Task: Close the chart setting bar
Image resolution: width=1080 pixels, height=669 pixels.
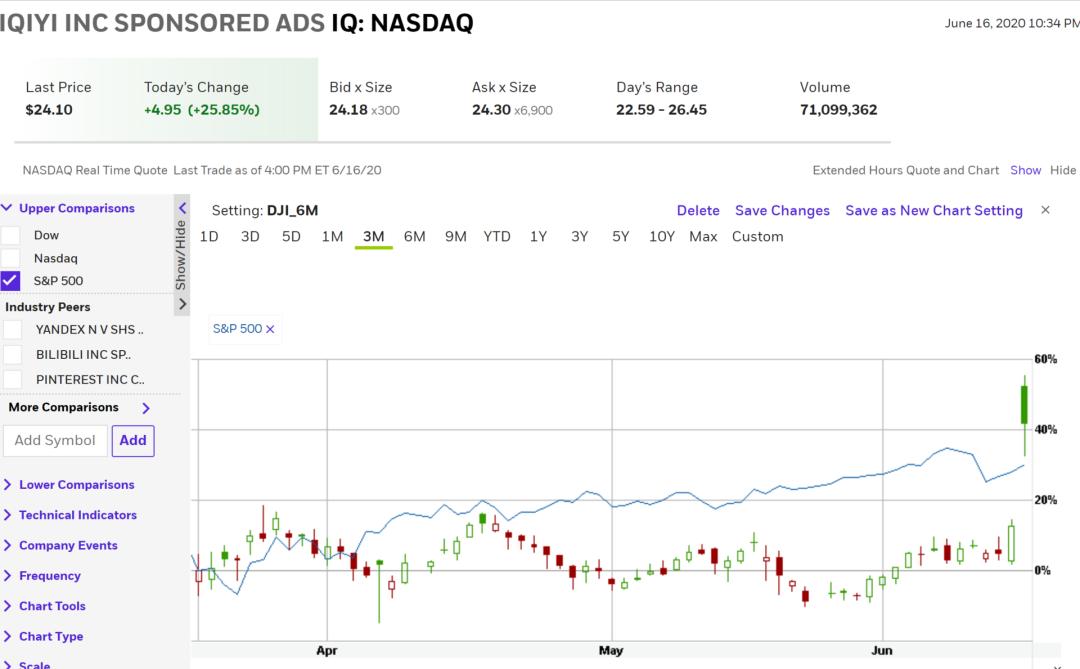Action: [1045, 210]
